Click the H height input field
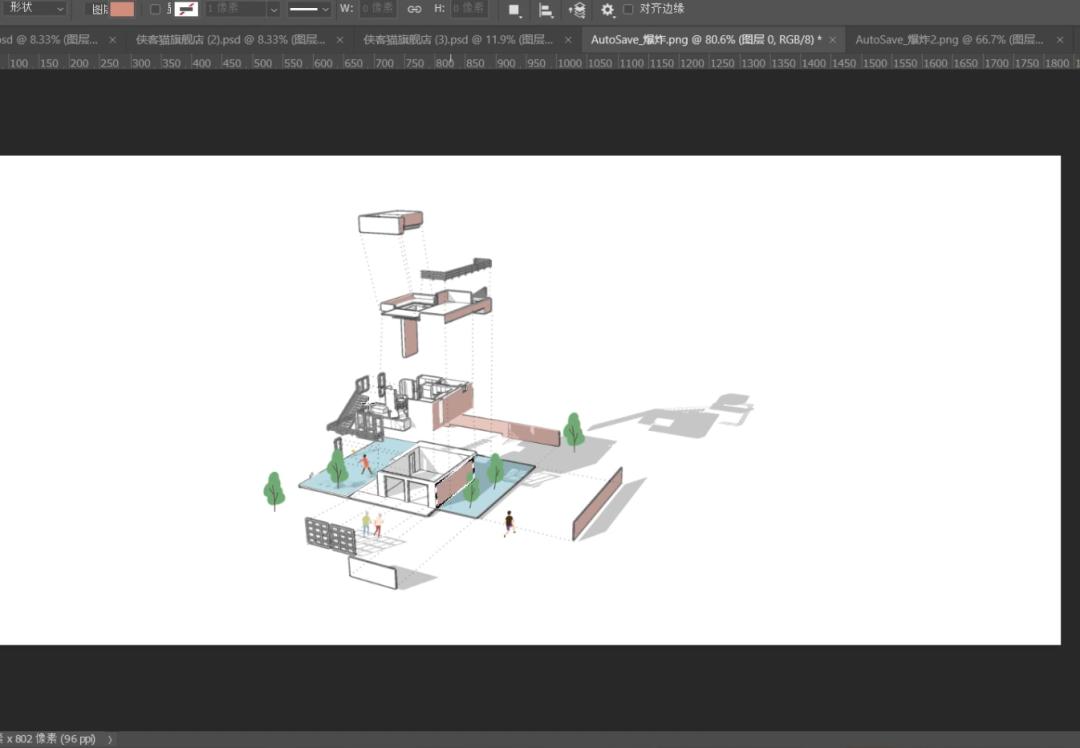Screen dimensions: 1080x748 [x=469, y=9]
